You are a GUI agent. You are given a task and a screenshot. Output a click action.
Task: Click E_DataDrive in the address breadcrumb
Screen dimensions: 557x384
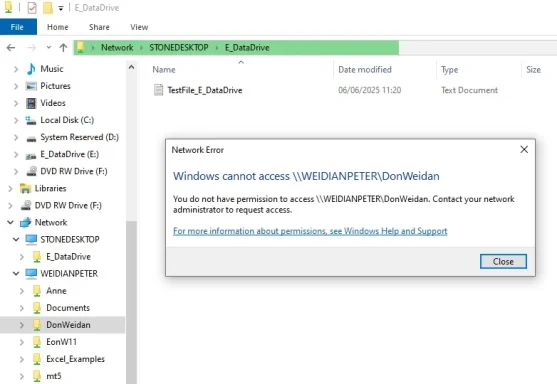pos(247,48)
